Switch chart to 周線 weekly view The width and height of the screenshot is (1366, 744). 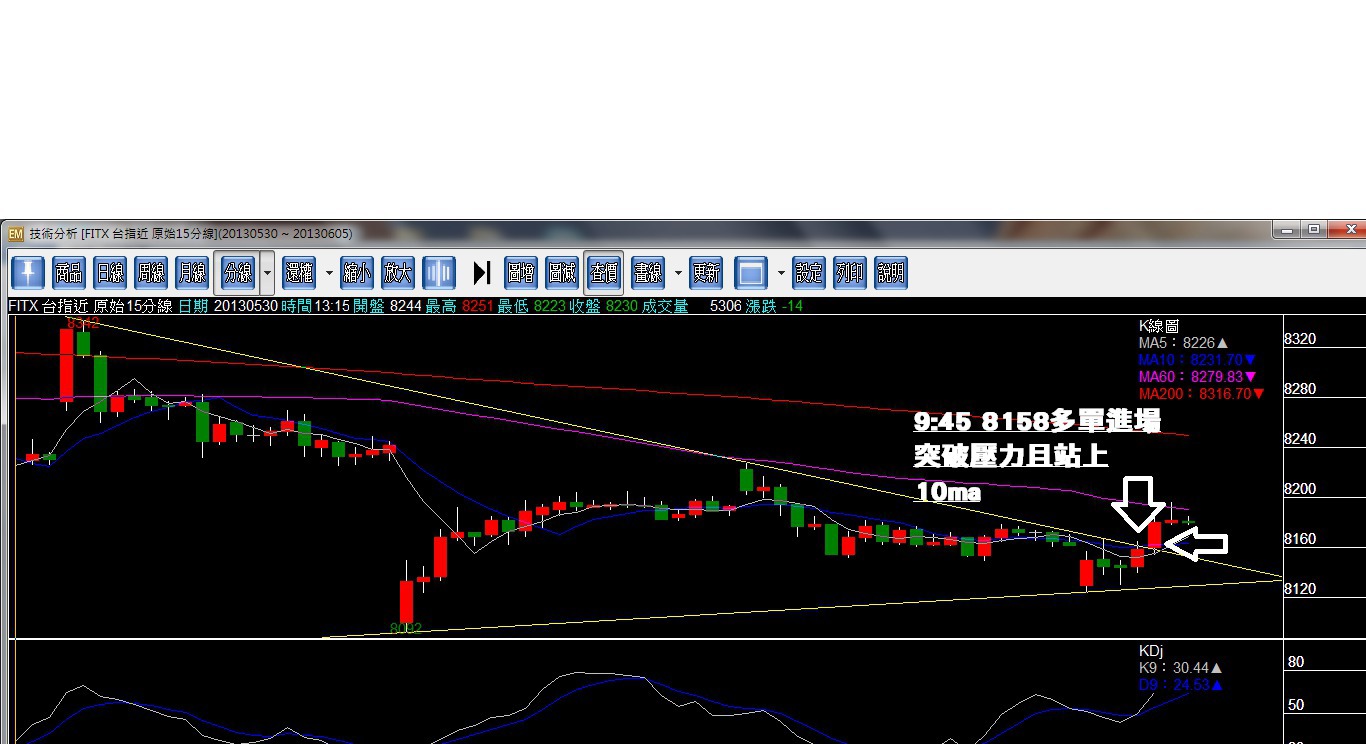click(151, 272)
